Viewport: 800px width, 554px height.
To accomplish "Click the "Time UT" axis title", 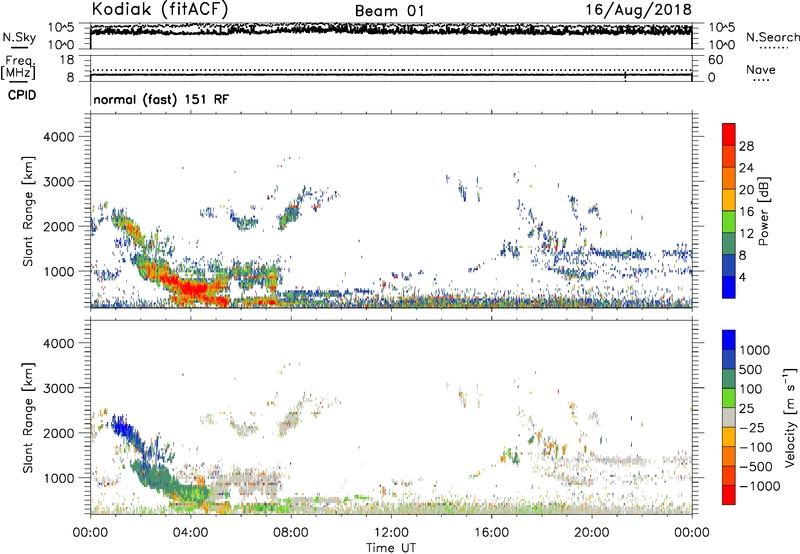I will click(391, 548).
